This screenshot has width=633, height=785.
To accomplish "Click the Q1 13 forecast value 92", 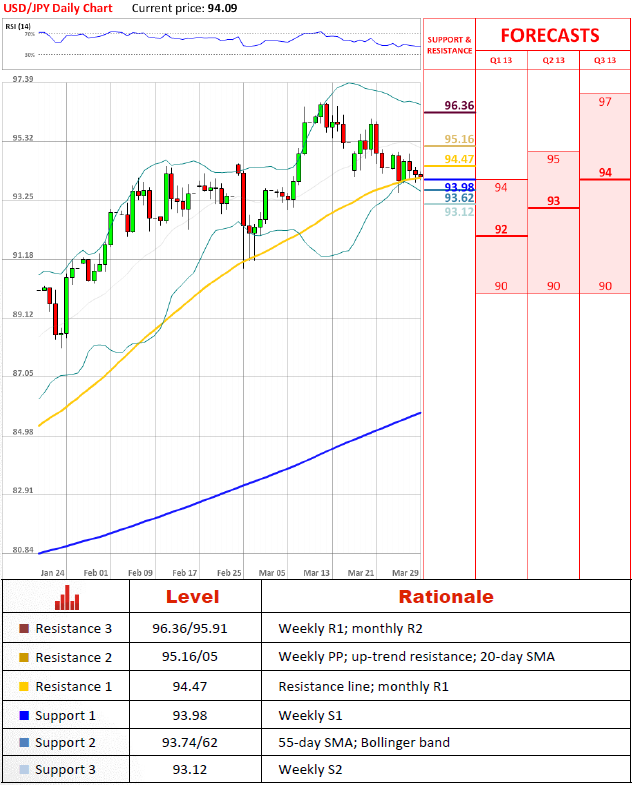I will tap(501, 229).
